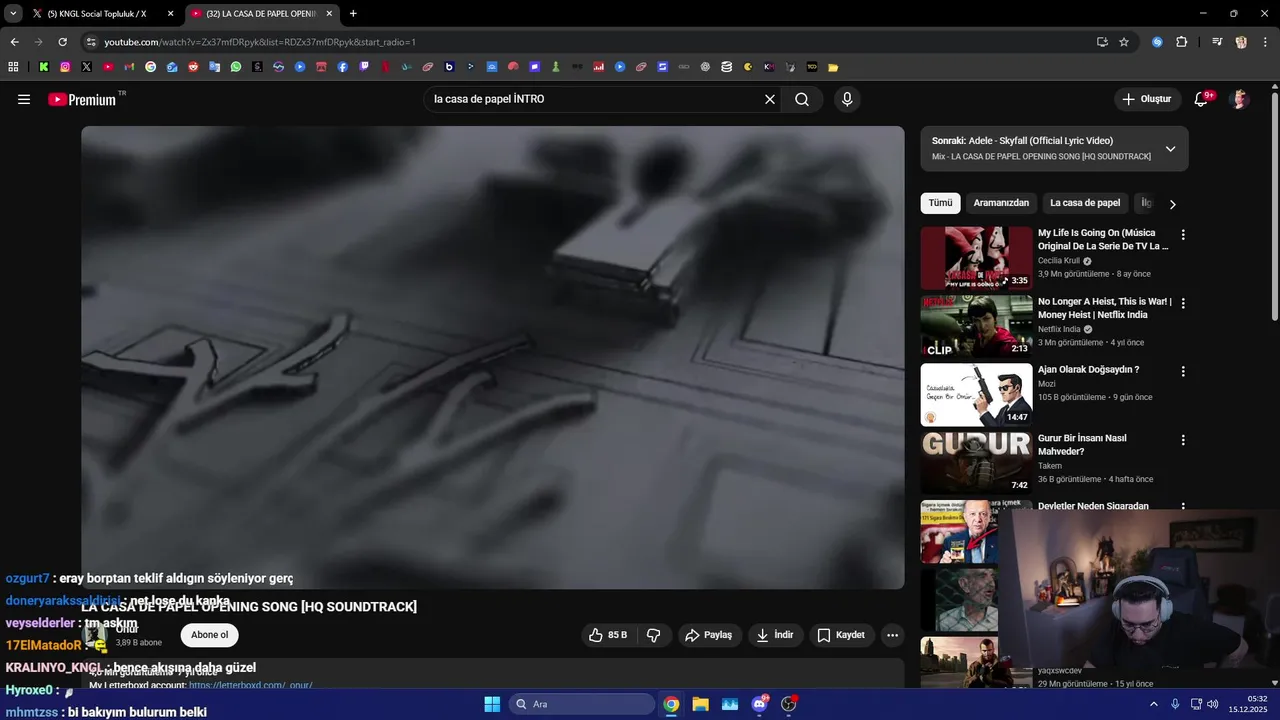
Task: Open the Twitch bookmark icon
Action: pos(364,67)
